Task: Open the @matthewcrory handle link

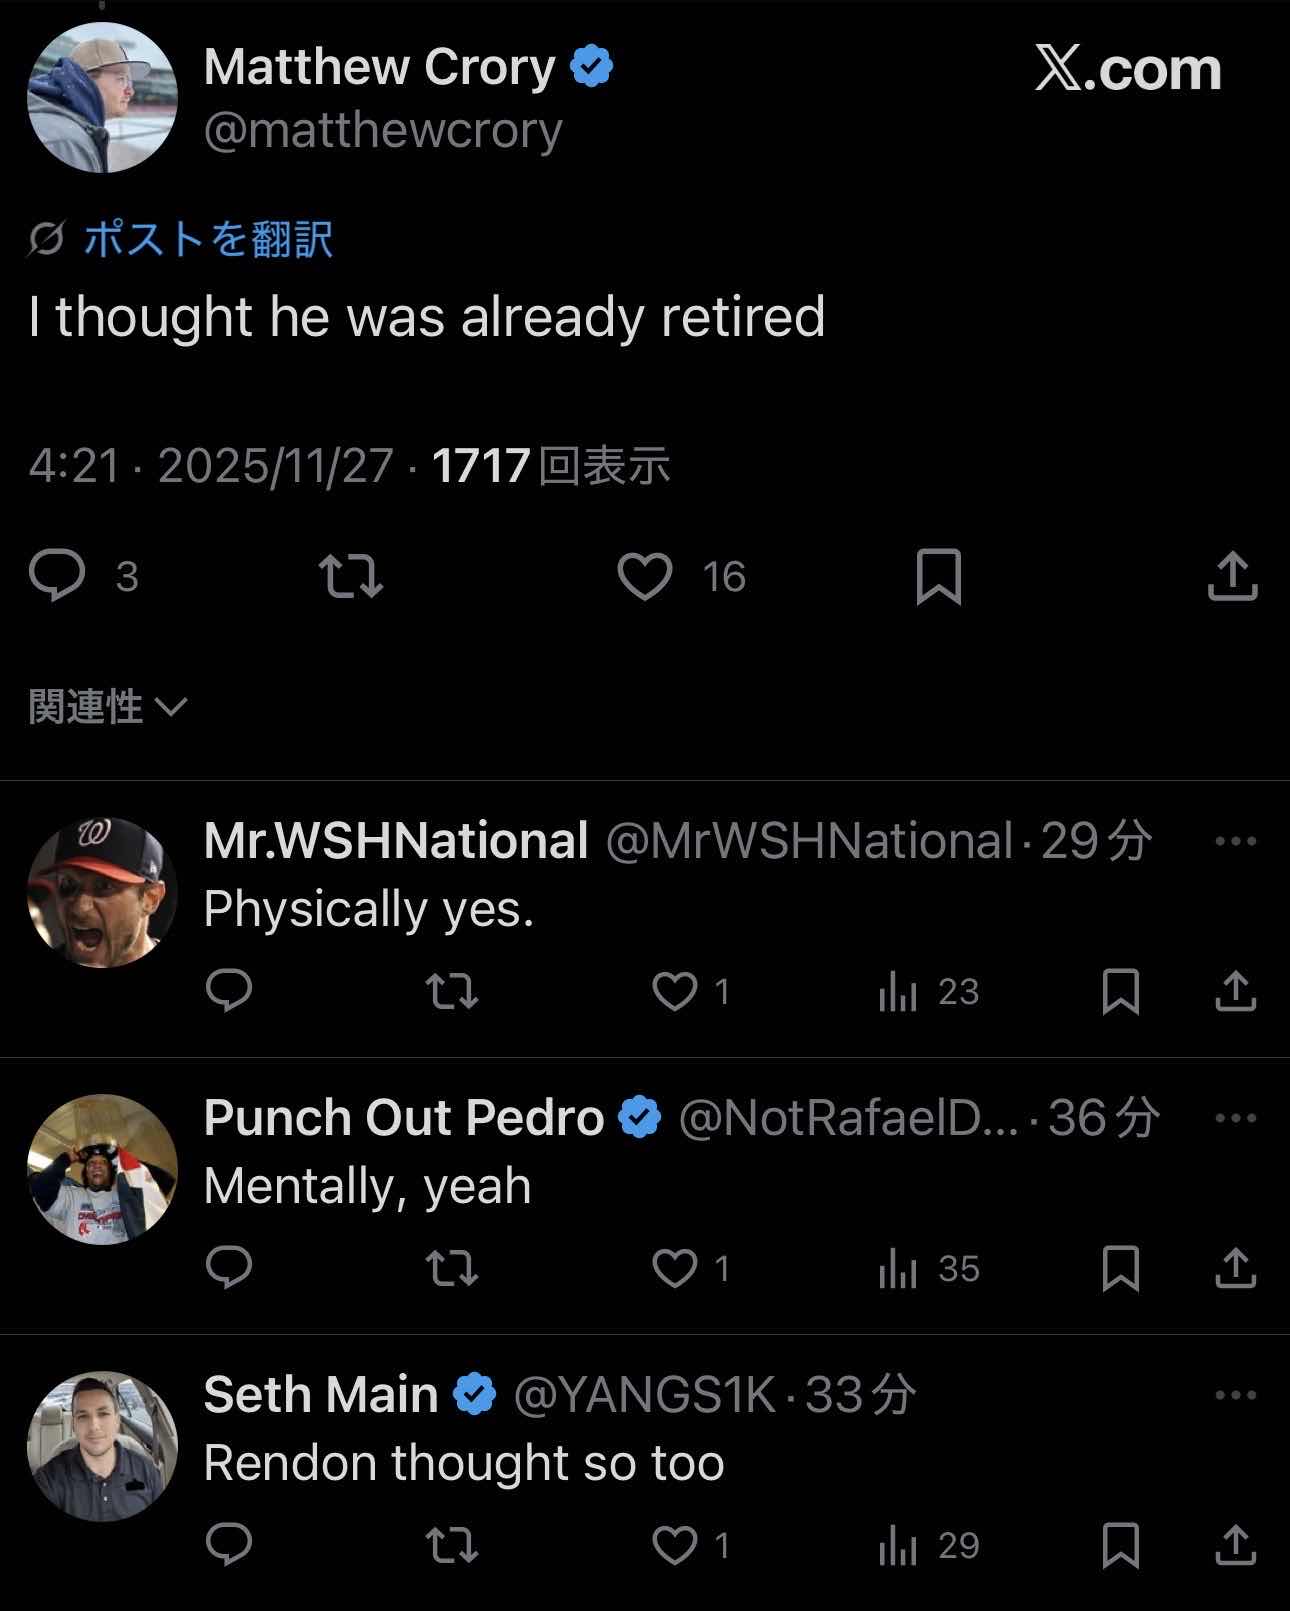Action: pyautogui.click(x=383, y=130)
